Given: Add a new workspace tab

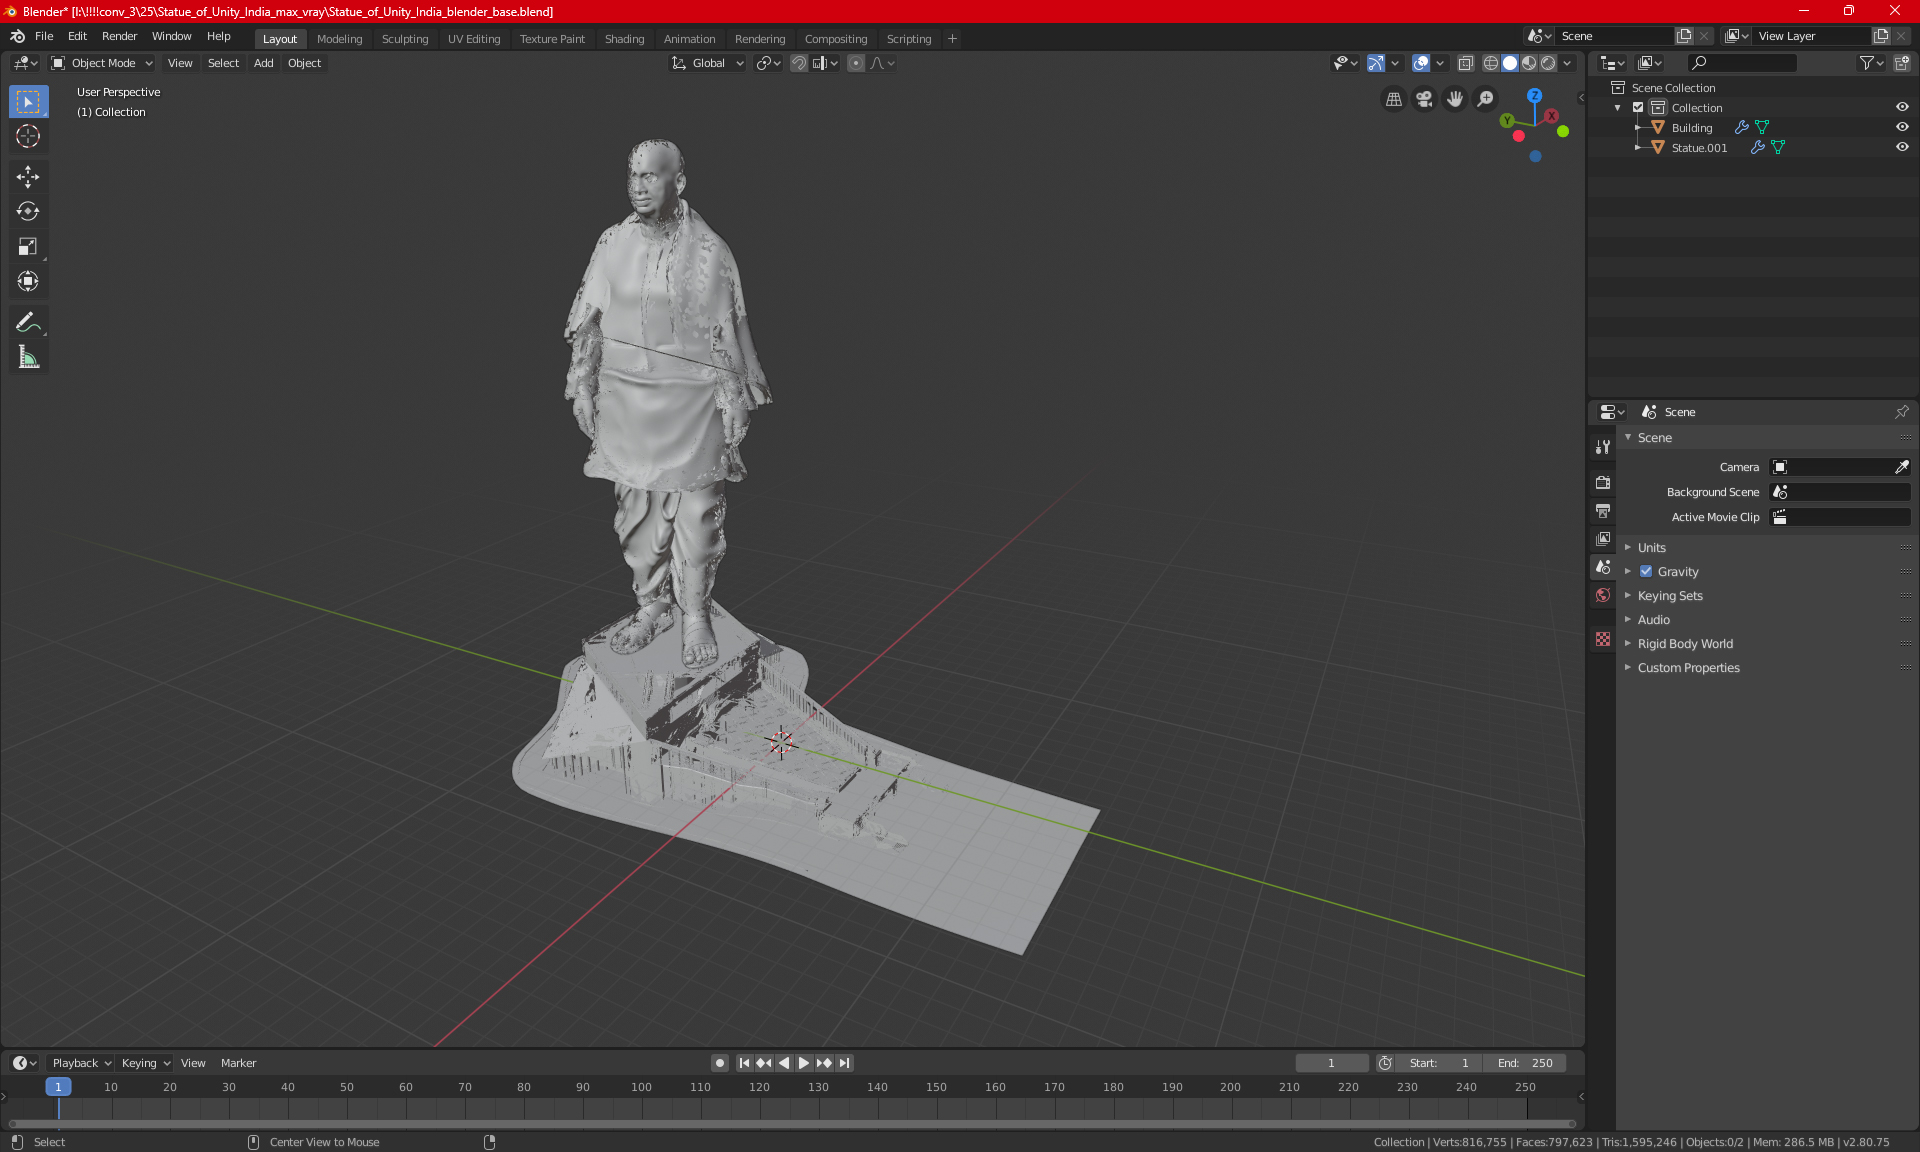Looking at the screenshot, I should (952, 39).
